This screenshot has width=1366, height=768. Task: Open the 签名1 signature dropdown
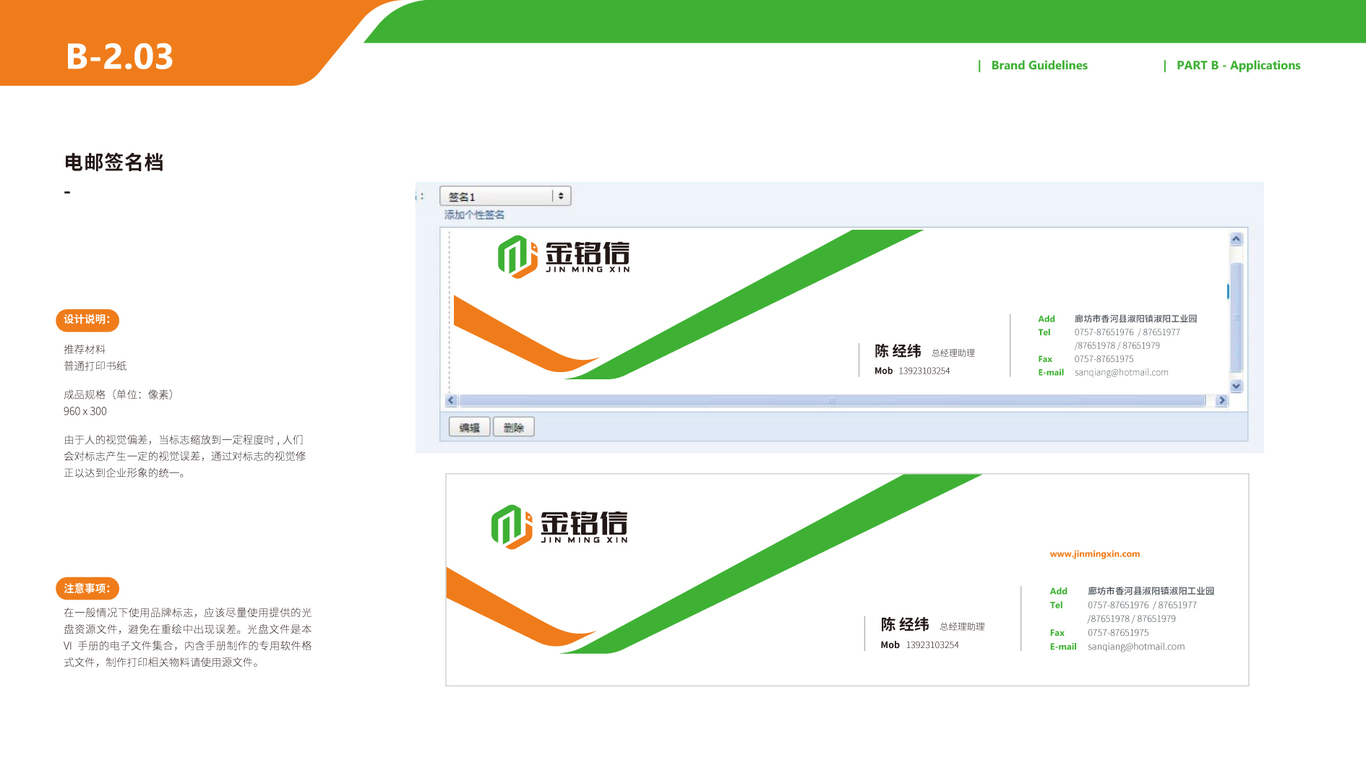pyautogui.click(x=505, y=196)
